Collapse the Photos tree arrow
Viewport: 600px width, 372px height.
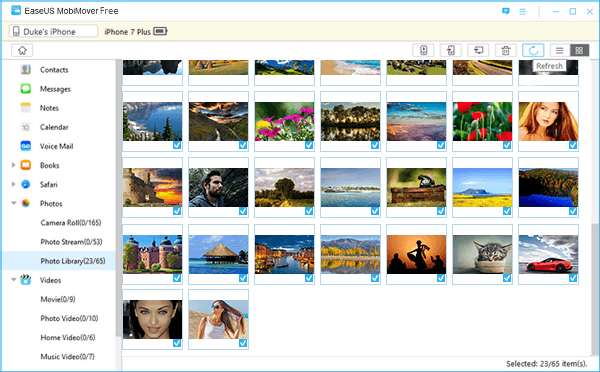click(13, 203)
